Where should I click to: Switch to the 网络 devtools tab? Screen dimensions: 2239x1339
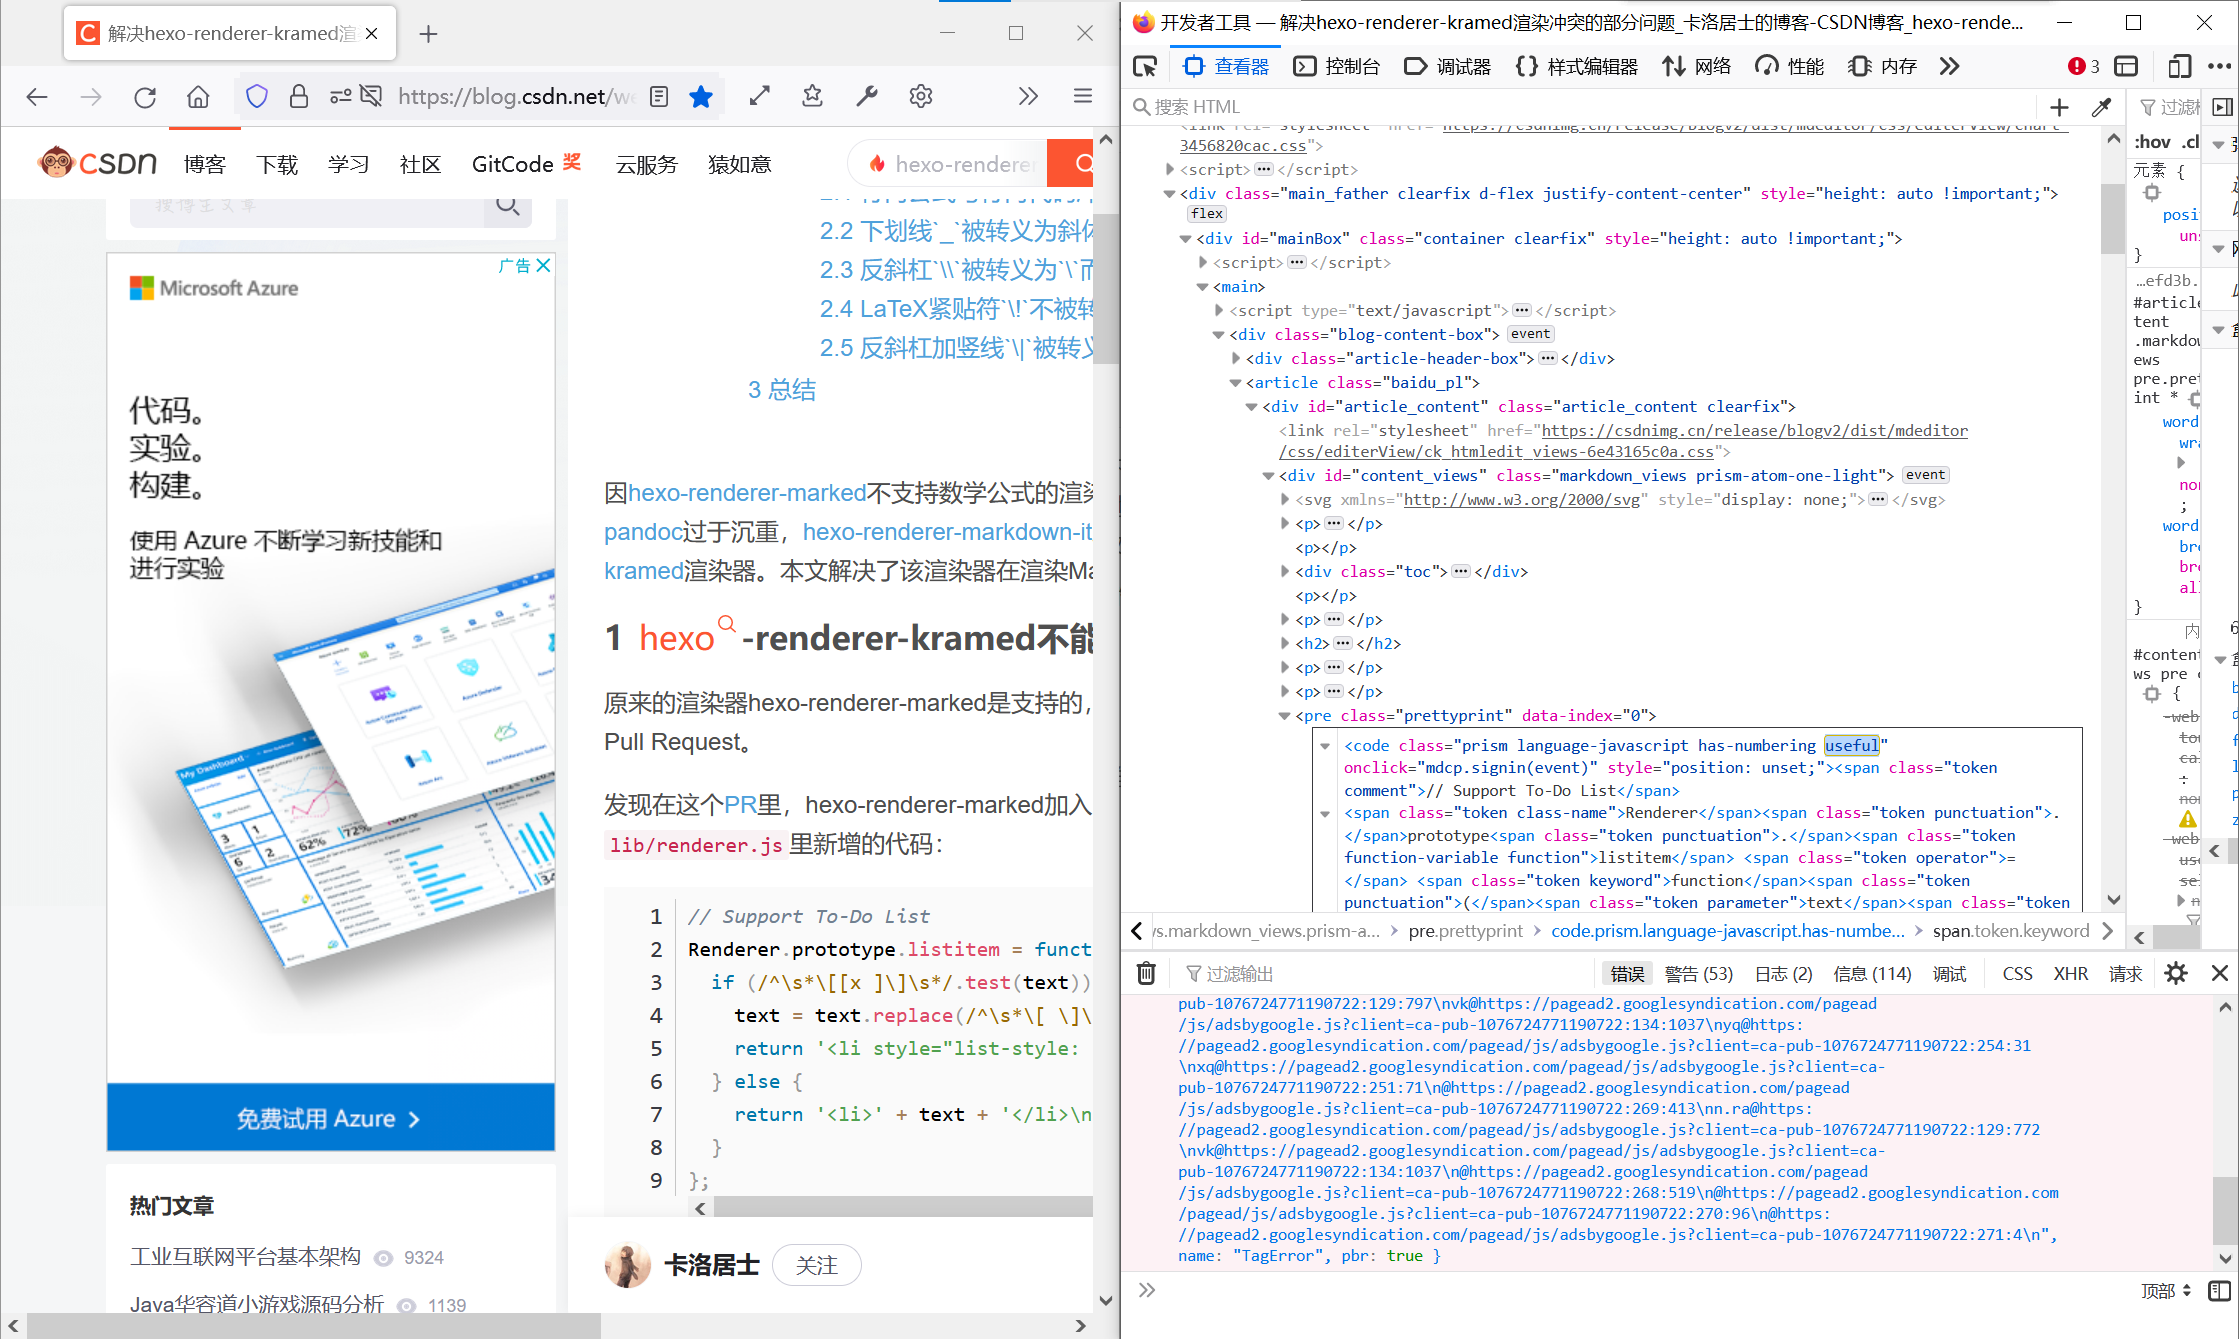[x=1697, y=67]
